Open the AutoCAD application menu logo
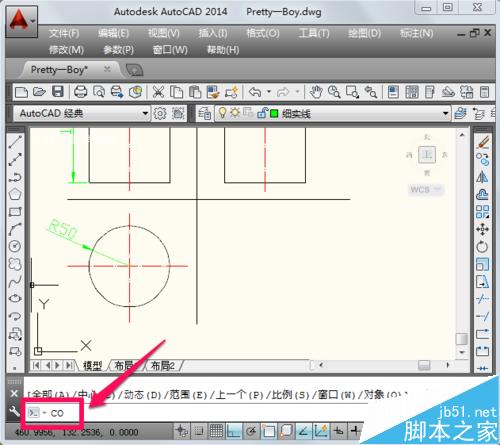Image resolution: width=500 pixels, height=445 pixels. (x=21, y=21)
